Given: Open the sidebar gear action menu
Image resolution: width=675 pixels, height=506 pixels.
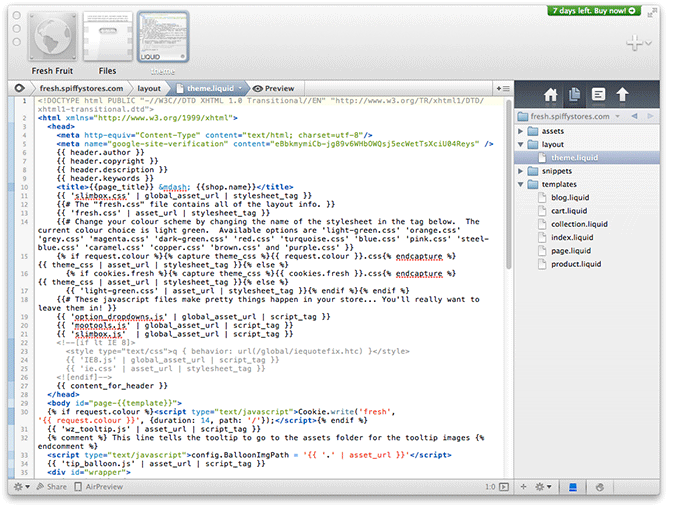Looking at the screenshot, I should 543,487.
